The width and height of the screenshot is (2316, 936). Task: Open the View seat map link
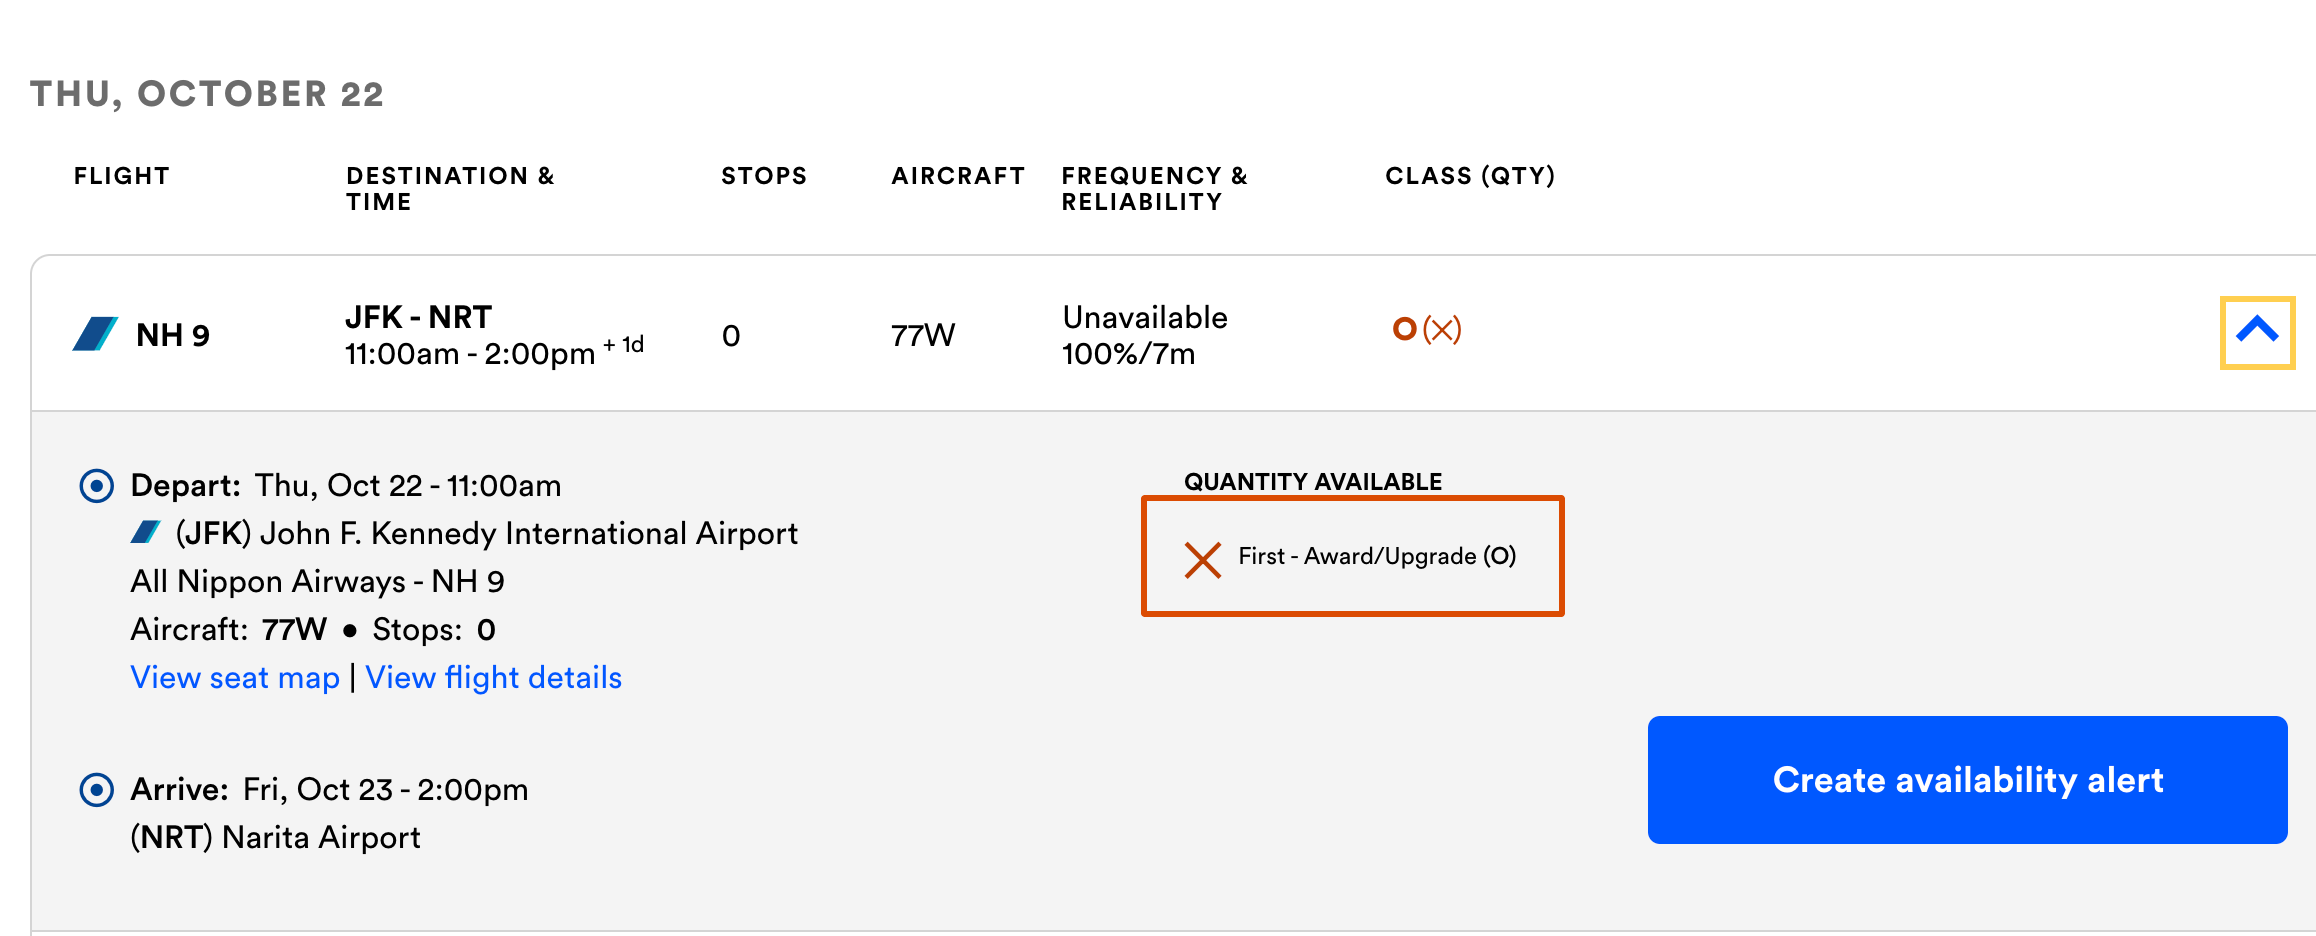tap(235, 678)
